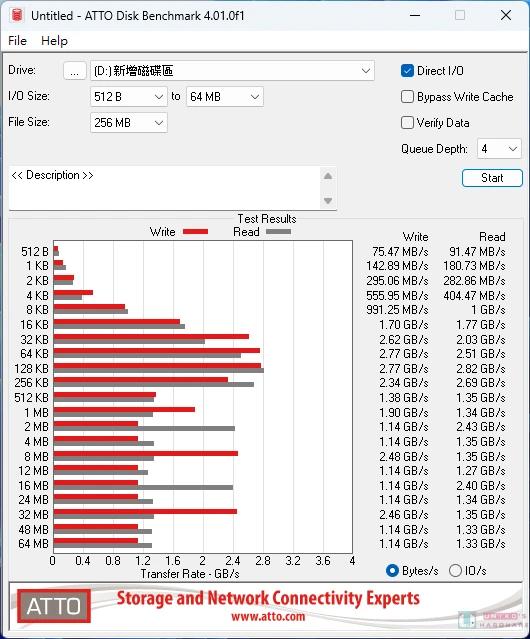Click the 2.46 GB/s write value
The image size is (530, 639).
(x=404, y=514)
